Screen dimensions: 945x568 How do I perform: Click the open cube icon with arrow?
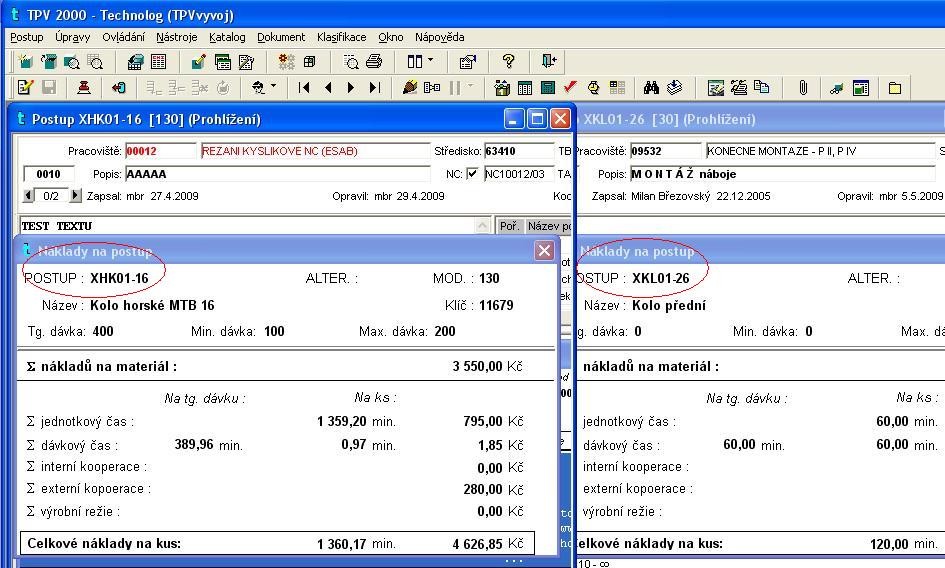(48, 62)
